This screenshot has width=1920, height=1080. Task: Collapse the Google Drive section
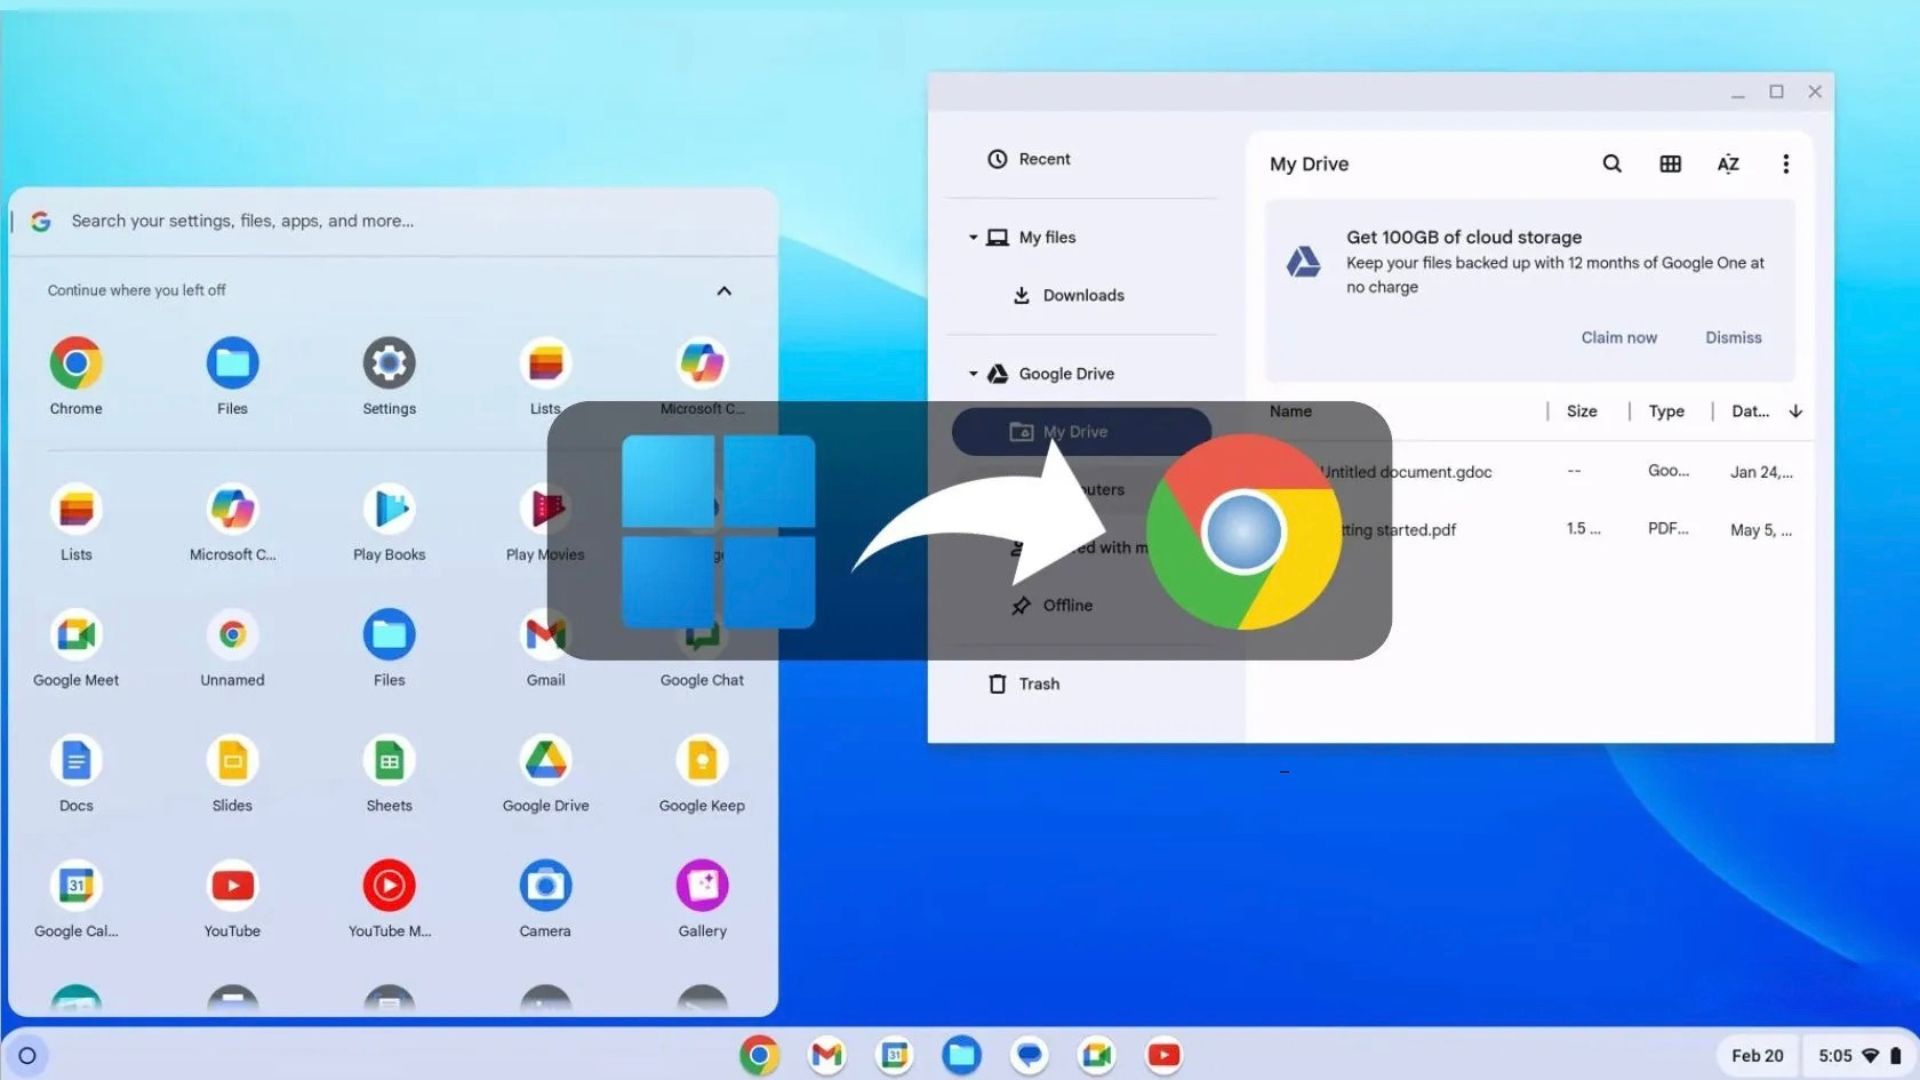coord(973,373)
